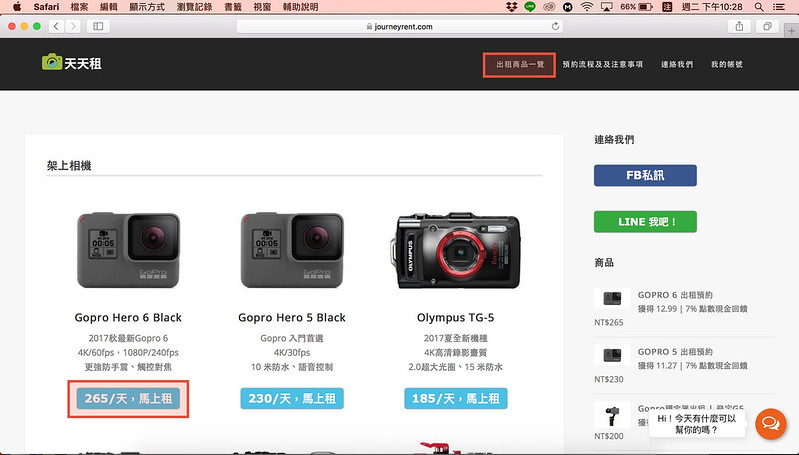Open a new tab with plus button
The height and width of the screenshot is (455, 799).
click(x=791, y=31)
